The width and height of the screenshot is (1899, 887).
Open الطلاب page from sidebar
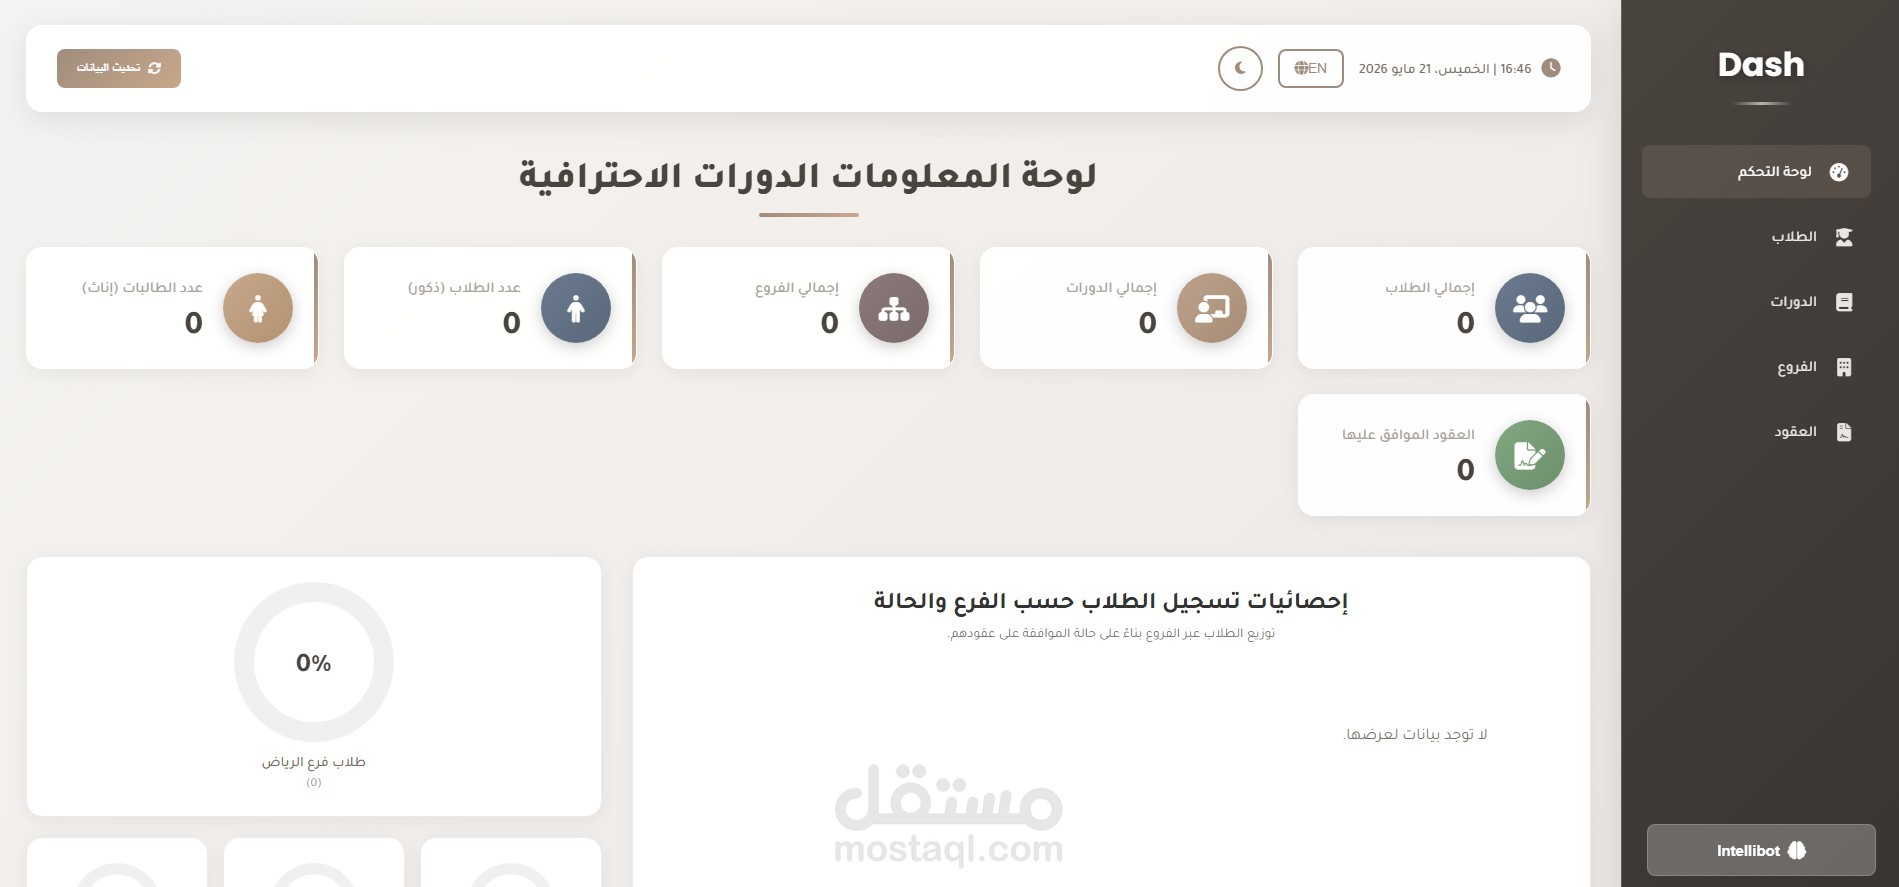click(1756, 237)
